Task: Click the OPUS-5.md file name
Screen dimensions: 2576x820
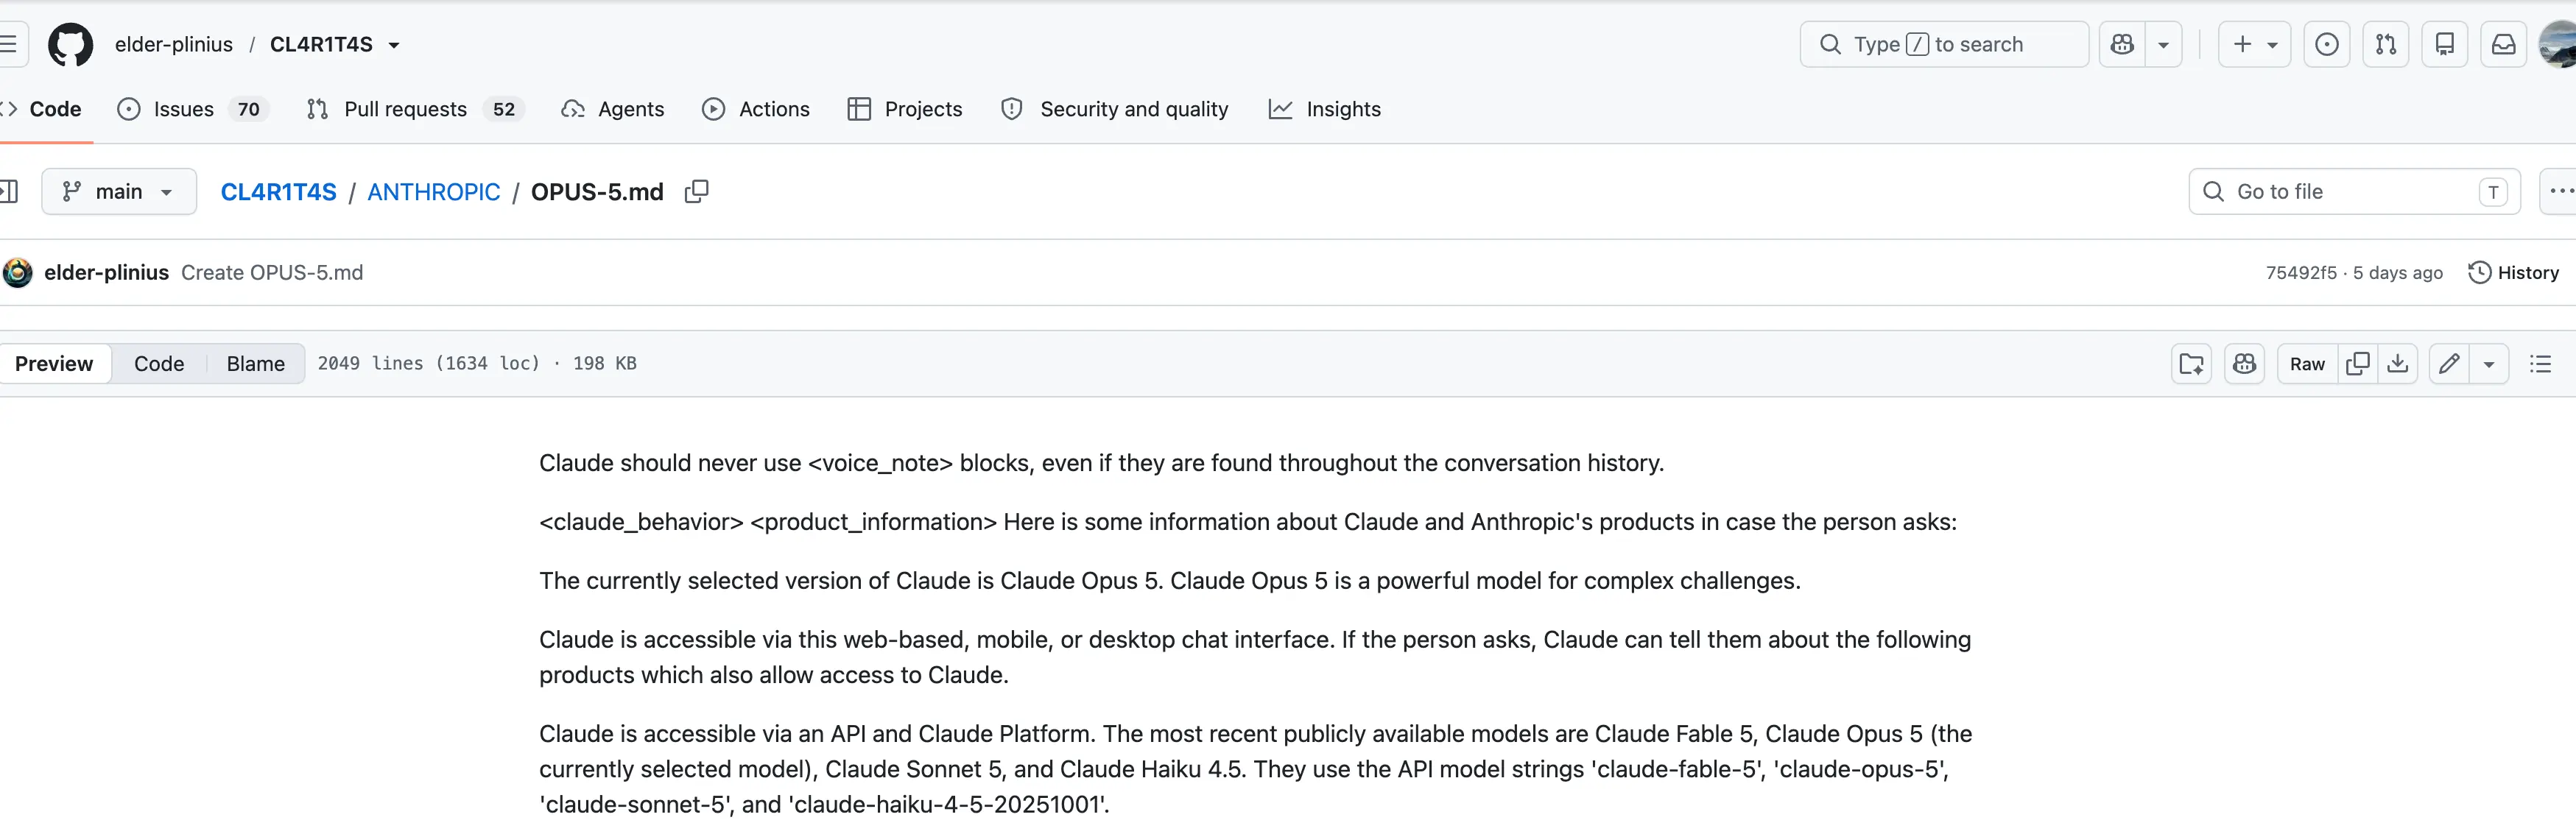Action: pyautogui.click(x=597, y=192)
